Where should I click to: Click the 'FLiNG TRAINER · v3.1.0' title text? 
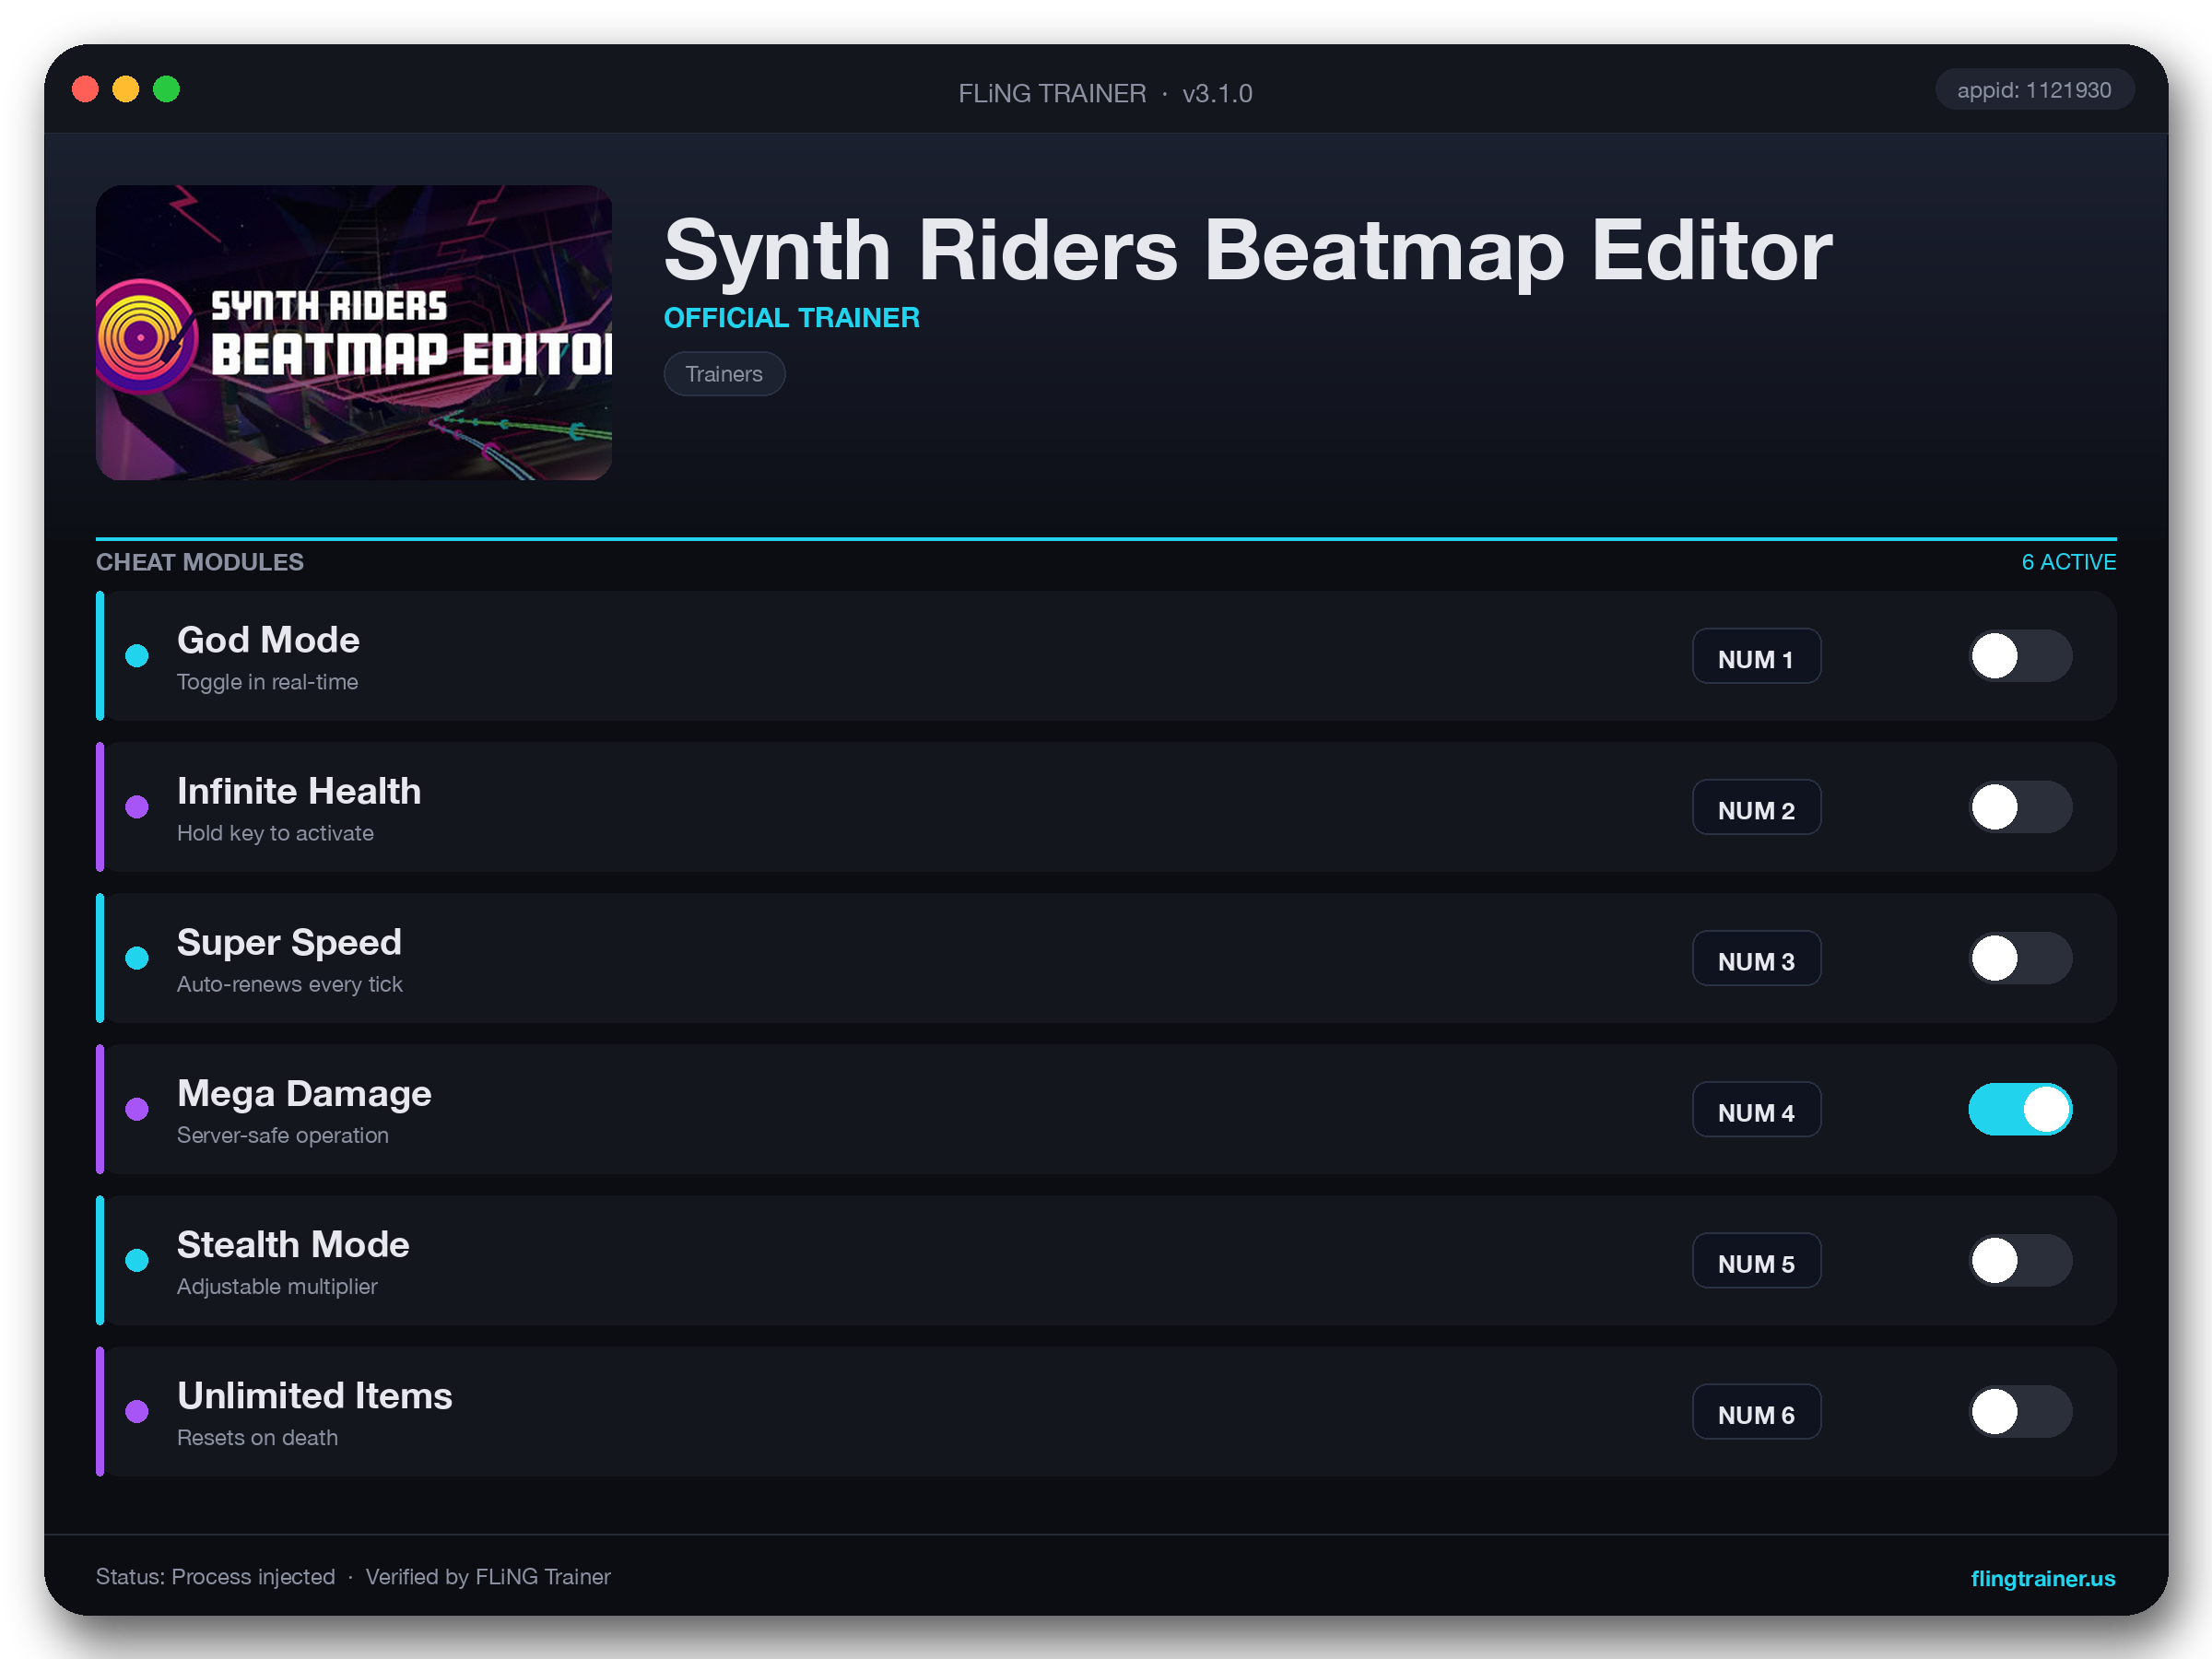[1105, 93]
